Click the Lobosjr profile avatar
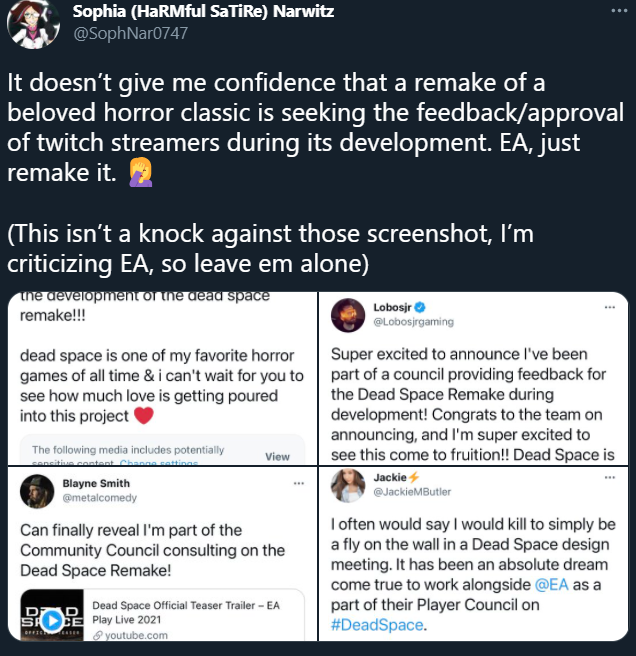 click(347, 311)
